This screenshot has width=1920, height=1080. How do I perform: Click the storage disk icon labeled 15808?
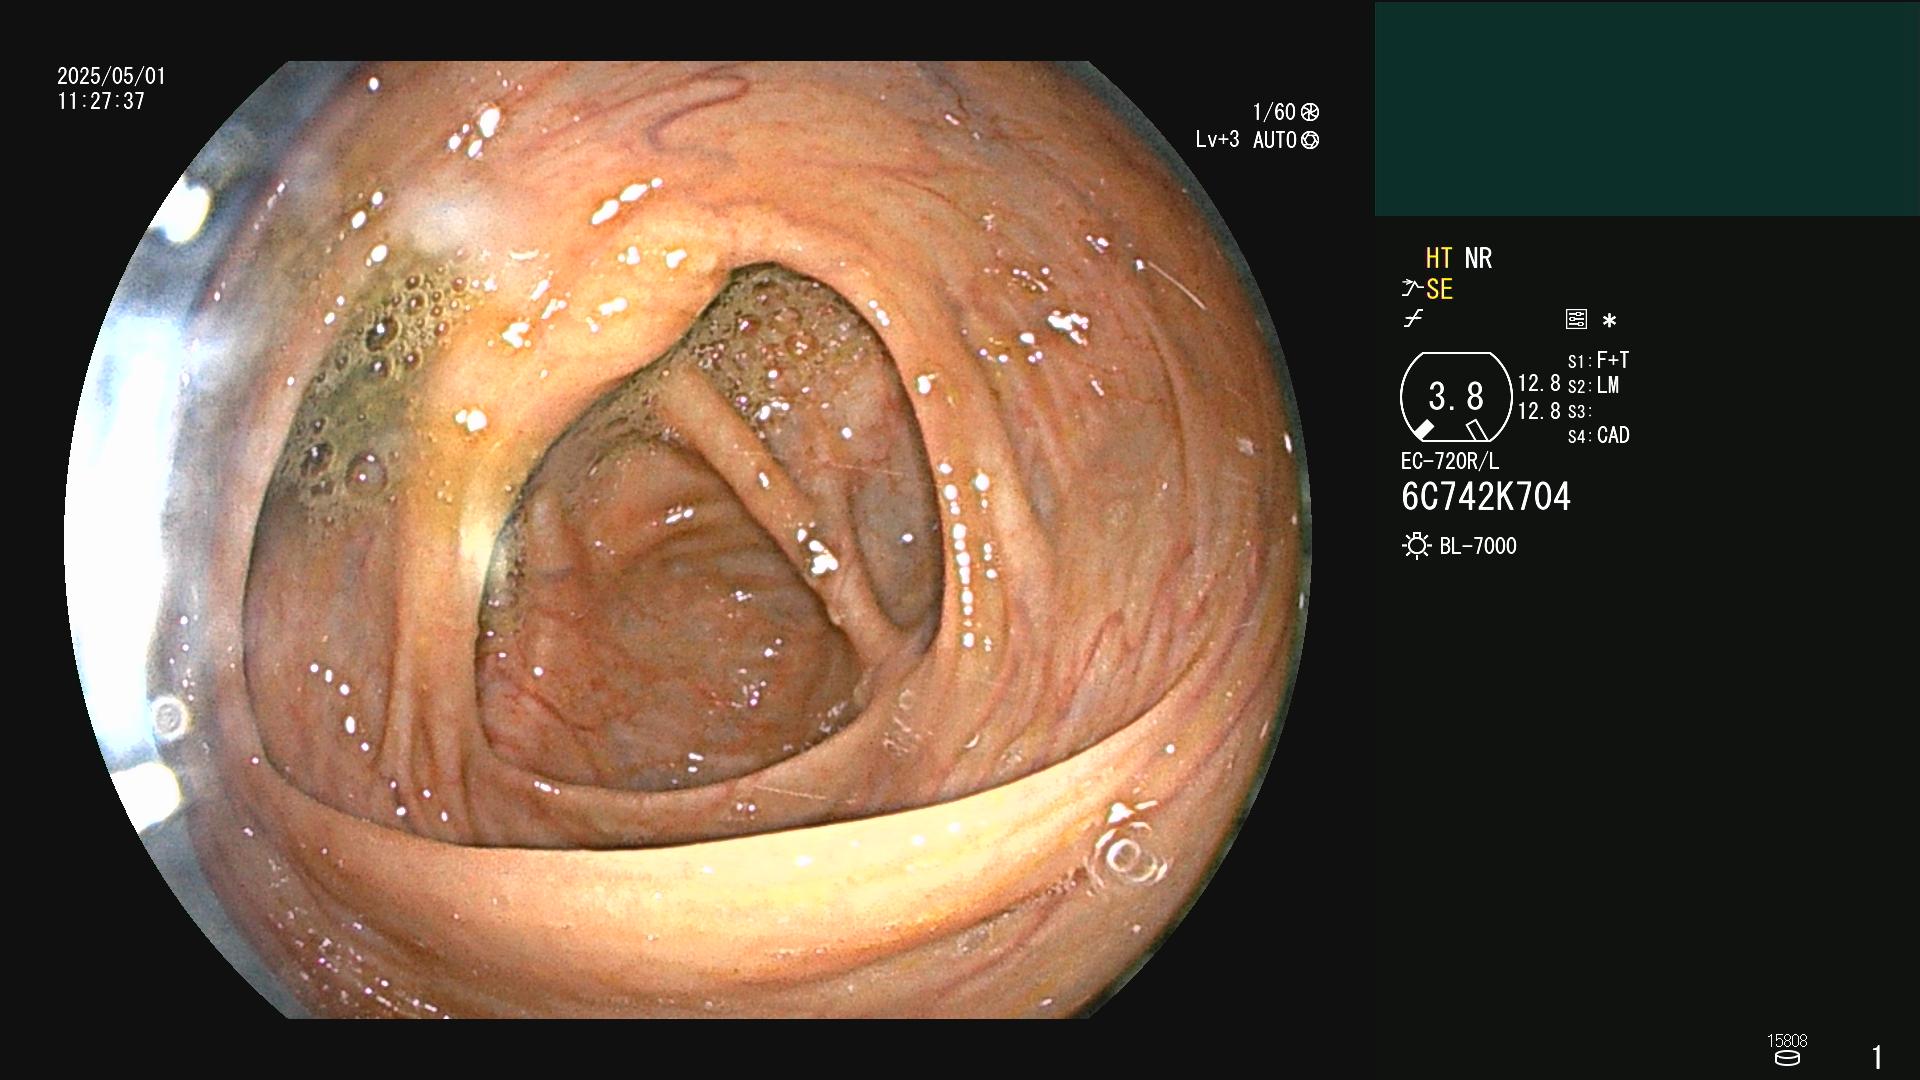pyautogui.click(x=1787, y=1058)
